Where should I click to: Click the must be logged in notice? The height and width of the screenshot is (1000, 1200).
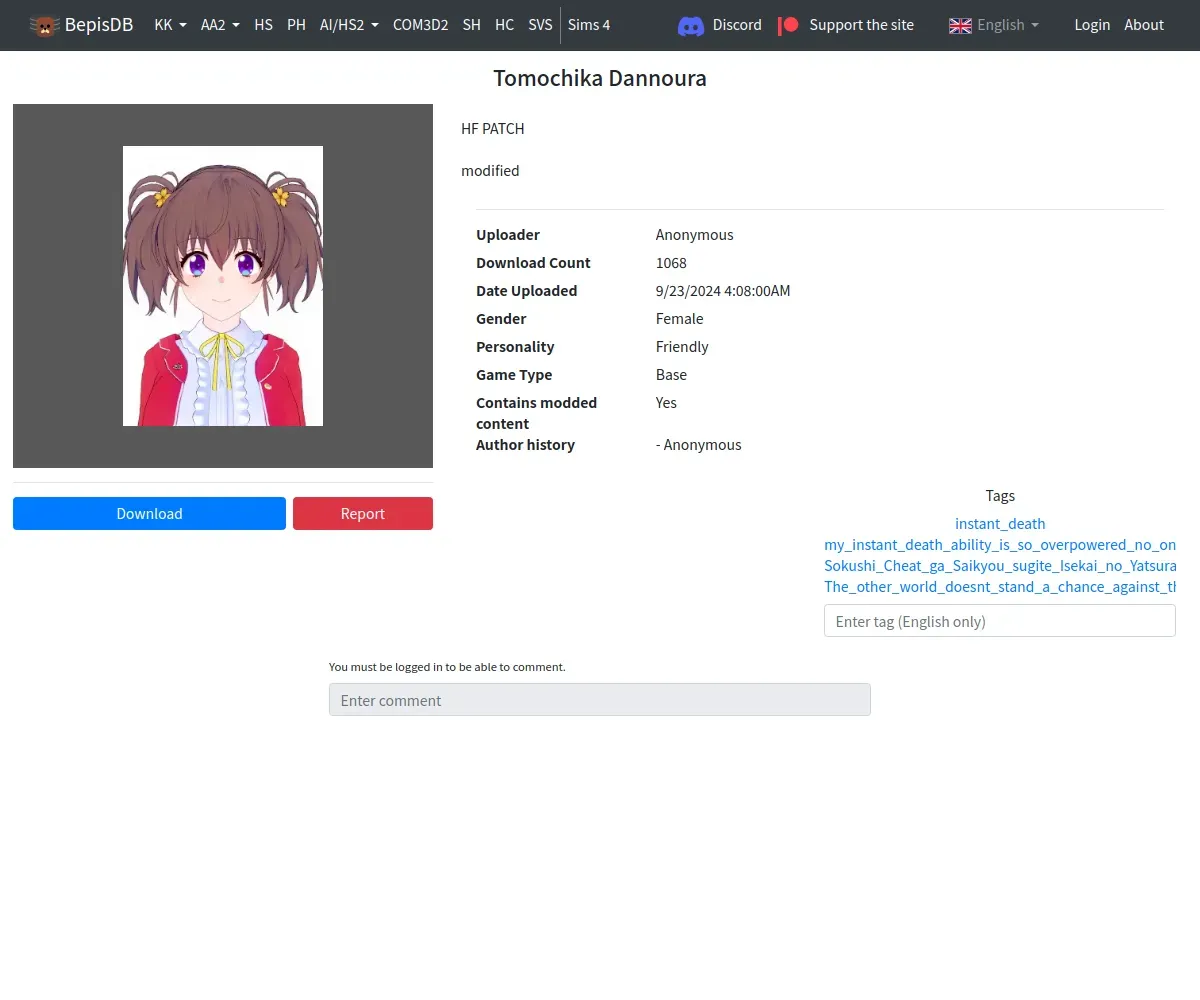[x=447, y=666]
